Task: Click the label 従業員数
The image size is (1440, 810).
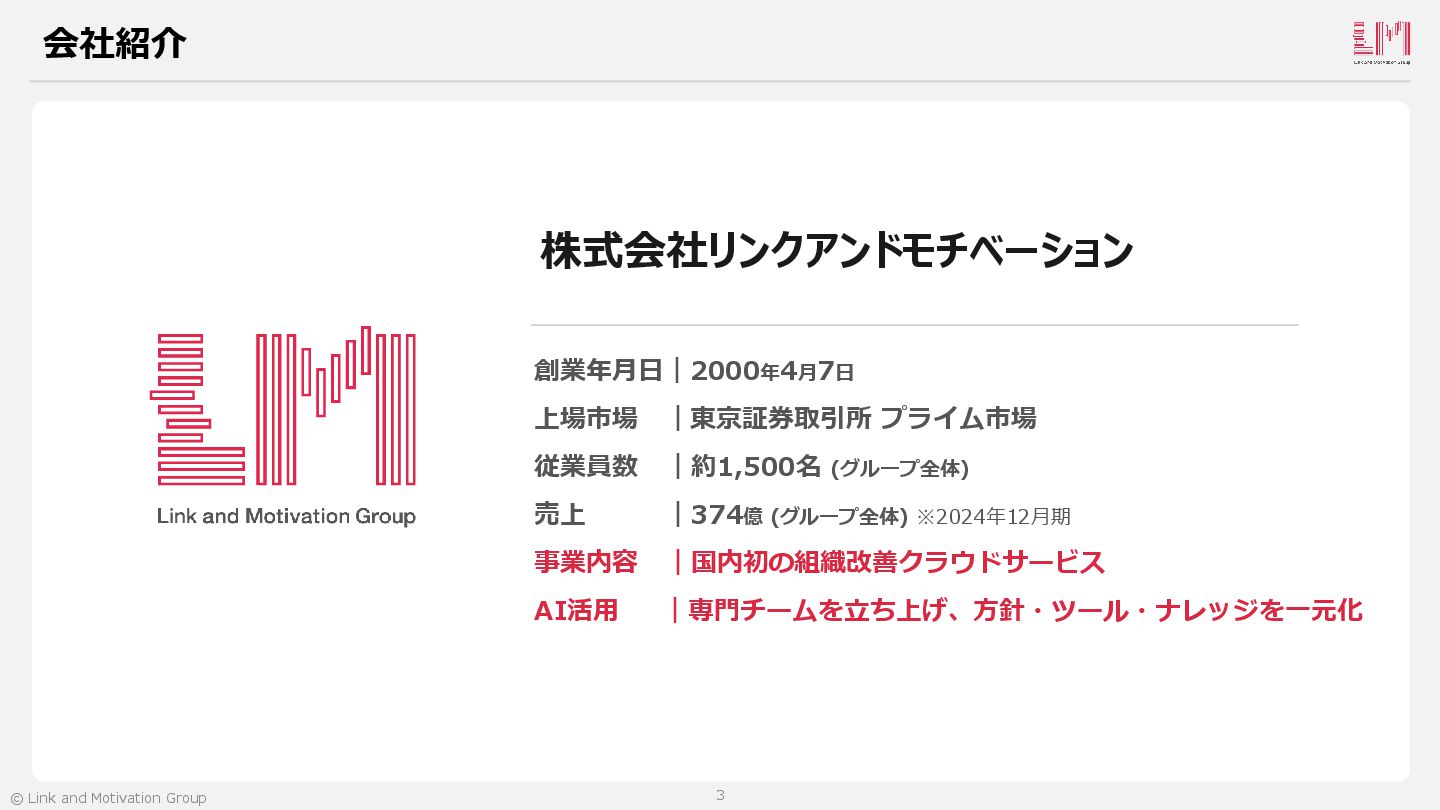Action: 585,466
